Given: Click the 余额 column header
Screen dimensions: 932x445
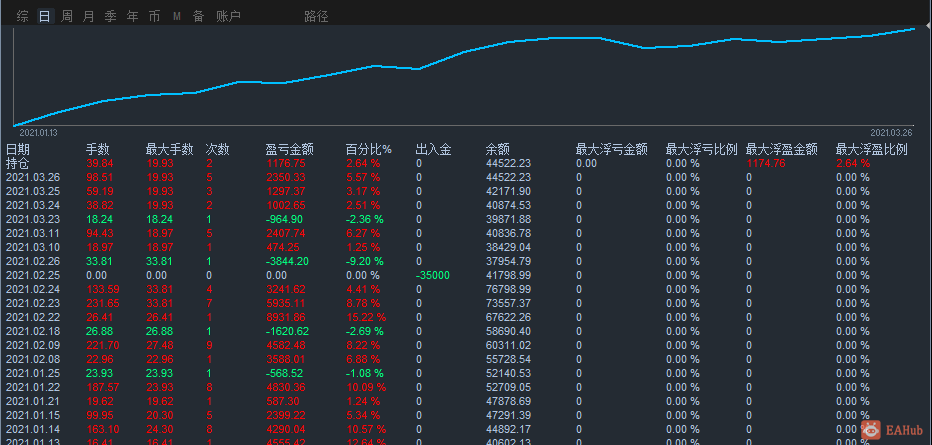Looking at the screenshot, I should (498, 150).
